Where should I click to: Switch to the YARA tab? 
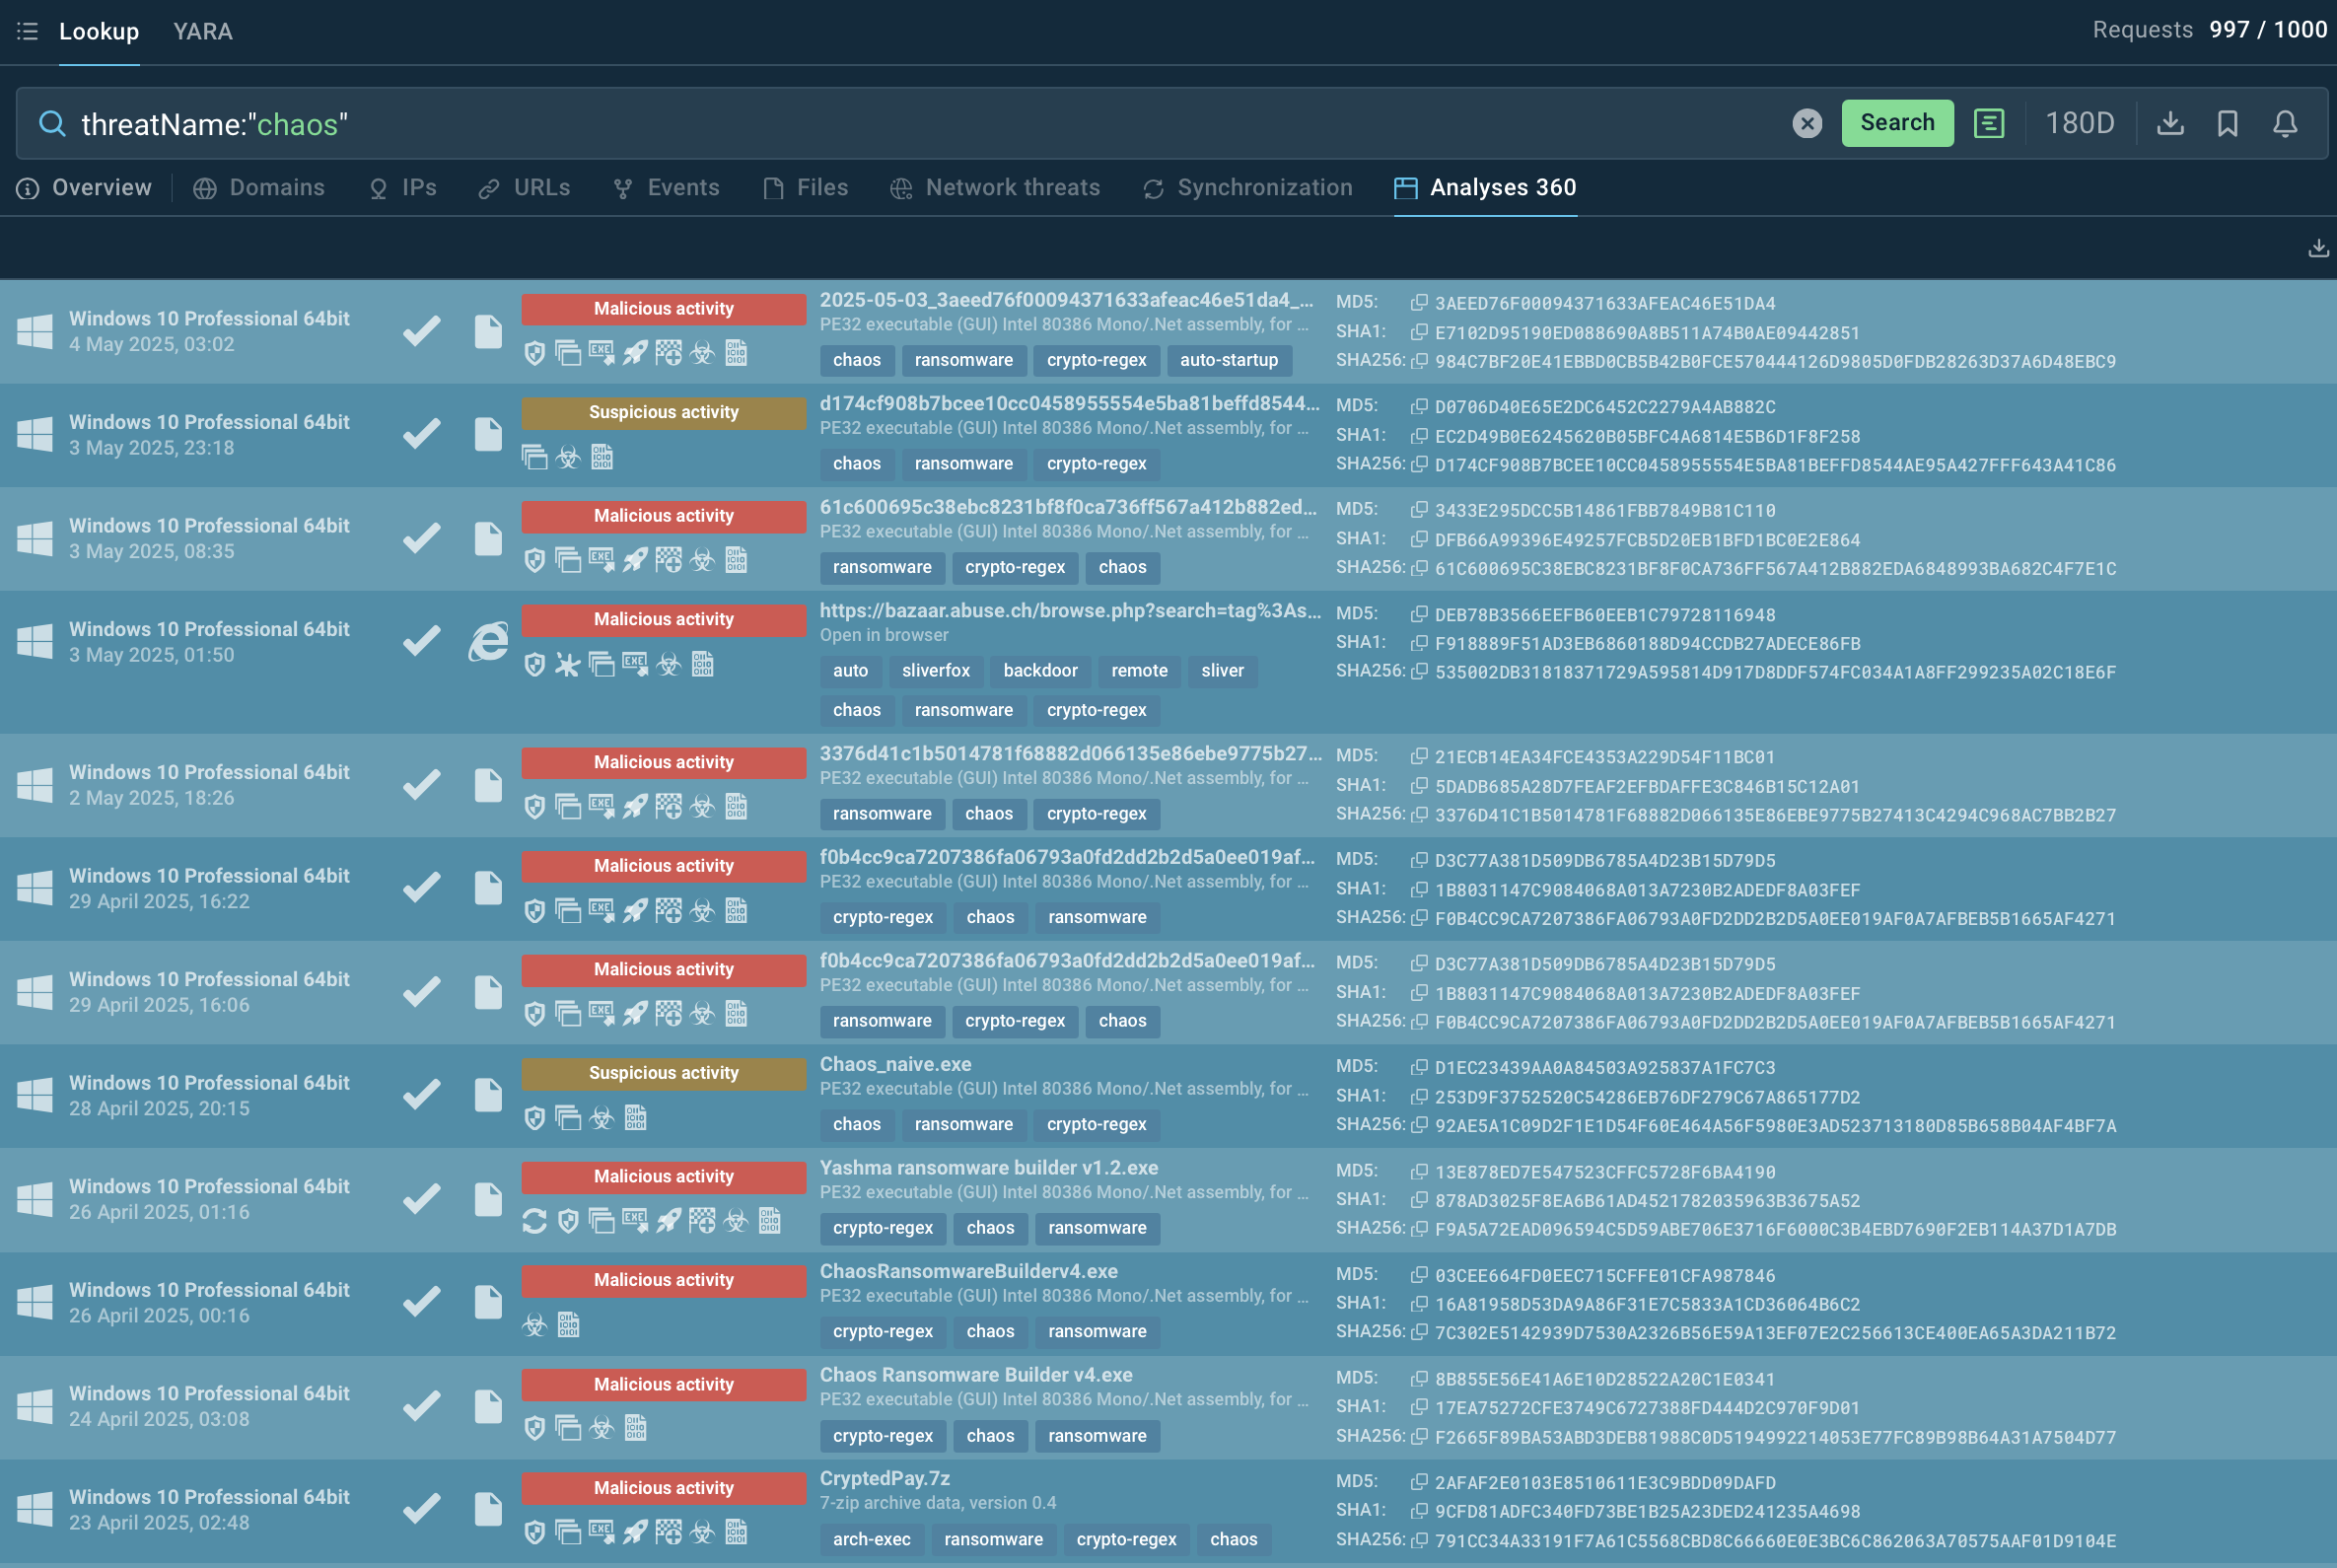tap(202, 31)
